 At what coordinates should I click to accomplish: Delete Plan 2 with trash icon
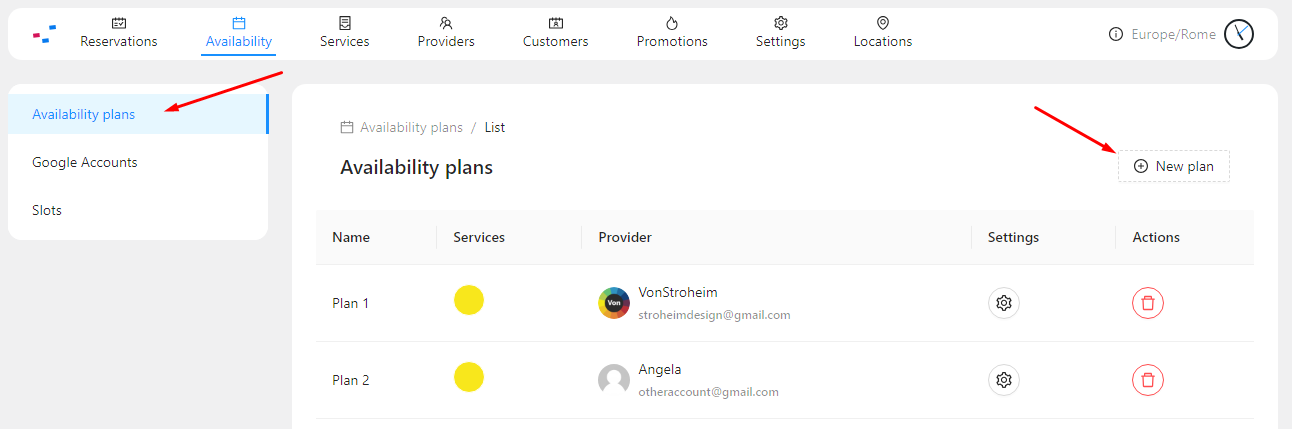coord(1148,380)
